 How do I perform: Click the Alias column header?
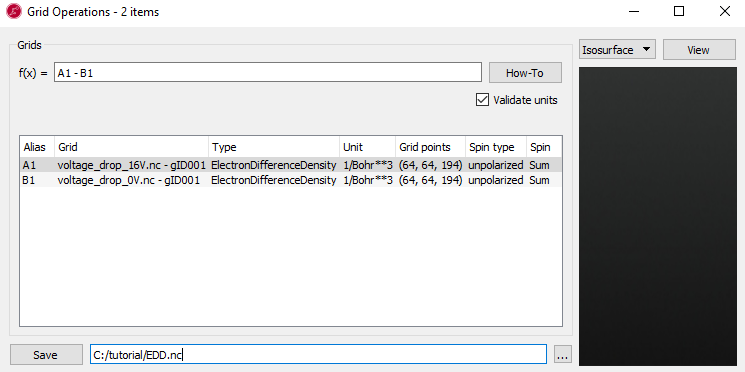[38, 147]
